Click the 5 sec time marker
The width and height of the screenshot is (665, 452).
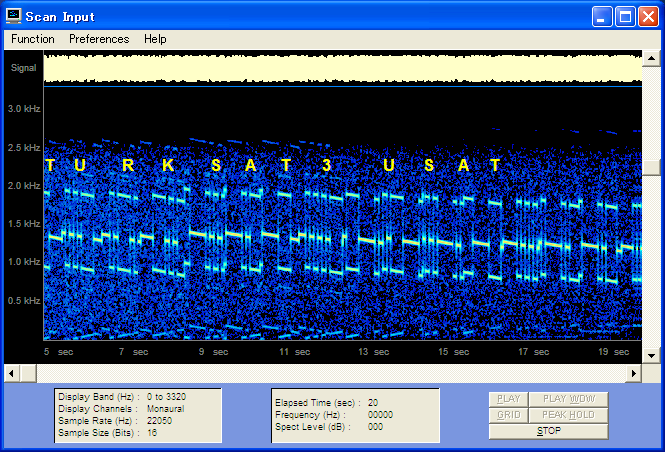(59, 352)
